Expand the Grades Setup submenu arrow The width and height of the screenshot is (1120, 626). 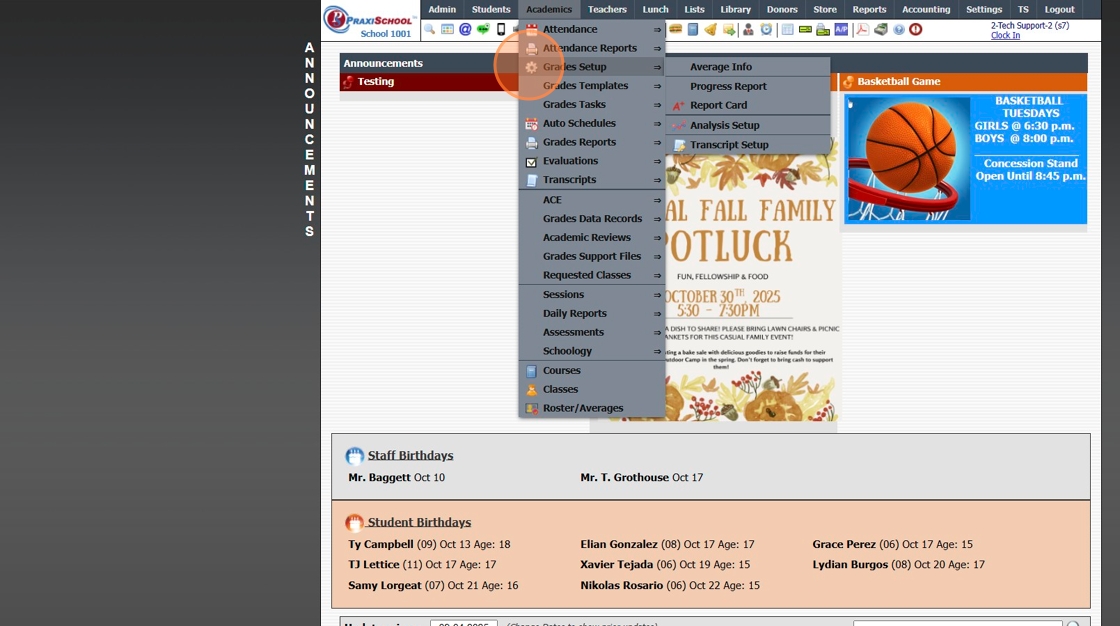pyautogui.click(x=657, y=67)
